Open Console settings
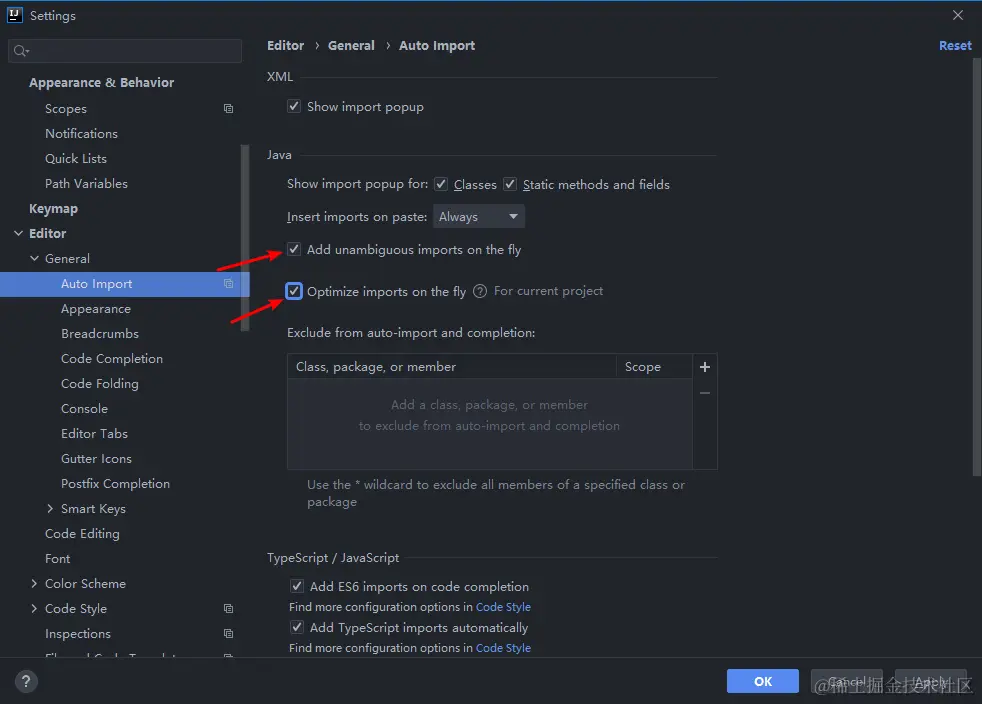Image resolution: width=982 pixels, height=704 pixels. pos(85,409)
